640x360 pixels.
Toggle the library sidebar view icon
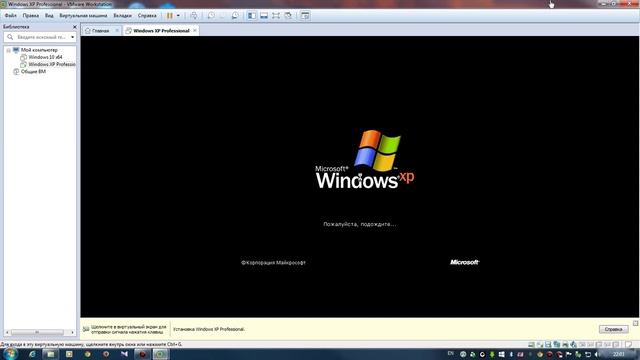(252, 16)
